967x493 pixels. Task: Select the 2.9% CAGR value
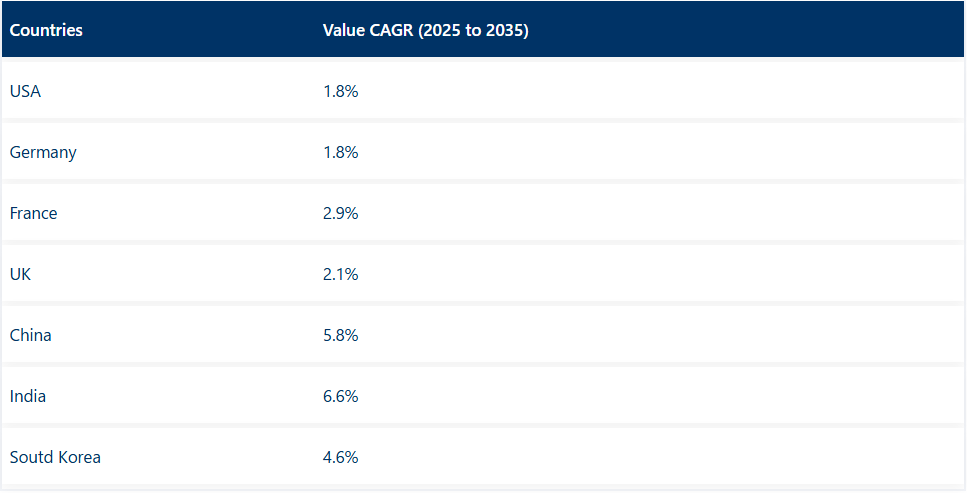(x=340, y=213)
